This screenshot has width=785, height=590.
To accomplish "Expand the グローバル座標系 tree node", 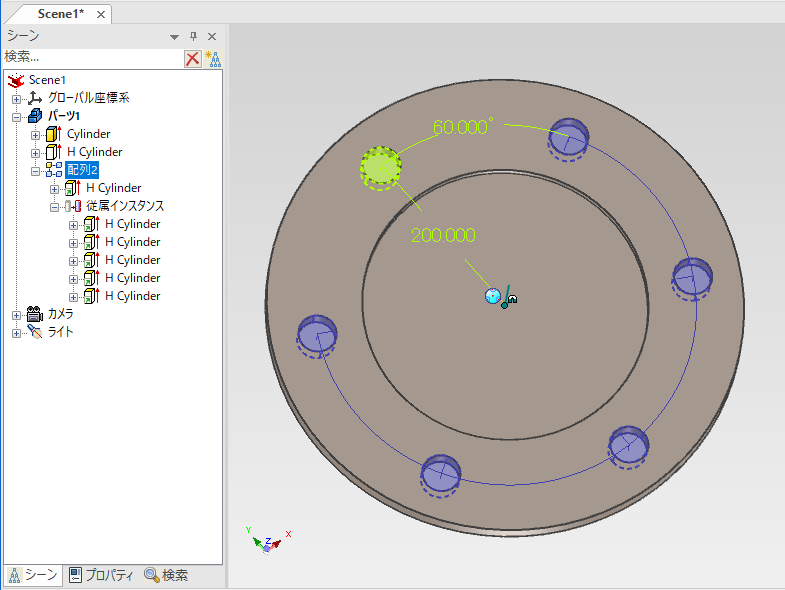I will pyautogui.click(x=16, y=98).
